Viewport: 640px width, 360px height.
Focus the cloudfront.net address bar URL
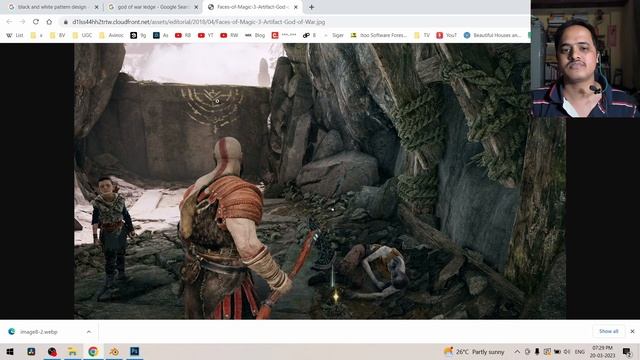(x=199, y=22)
